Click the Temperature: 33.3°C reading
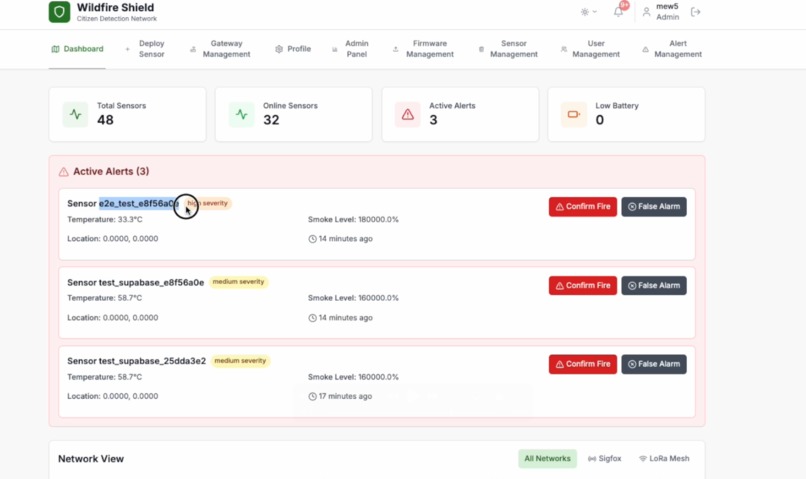The image size is (806, 479). (x=105, y=219)
